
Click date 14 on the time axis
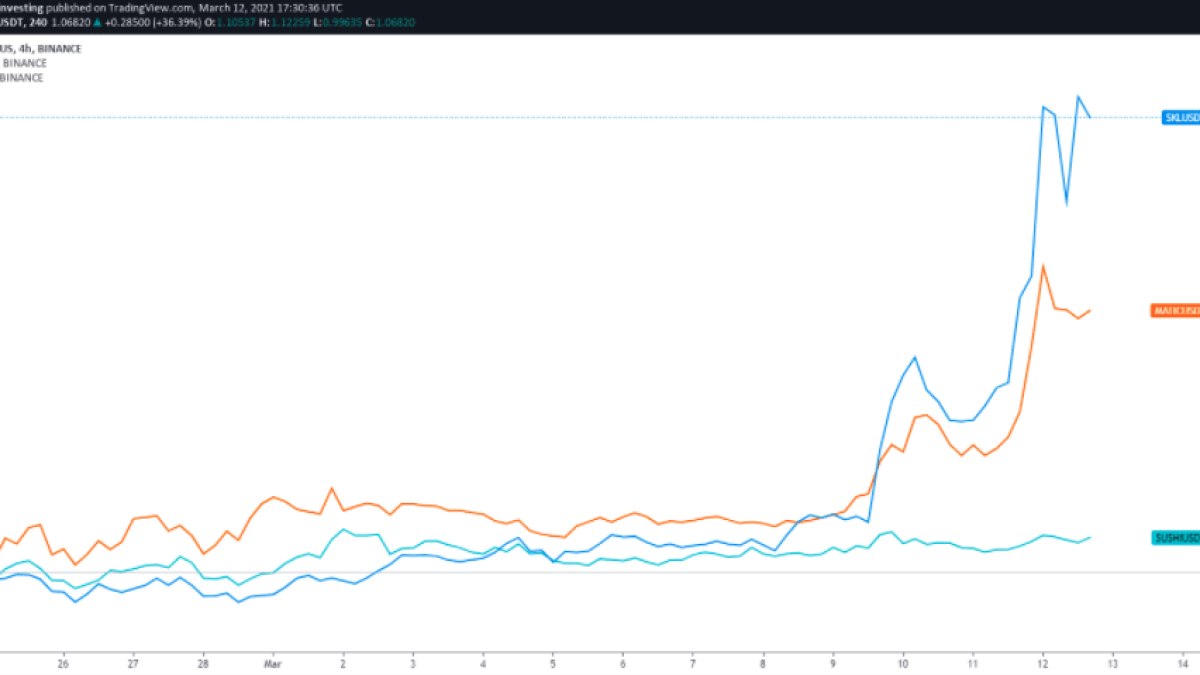click(1182, 663)
